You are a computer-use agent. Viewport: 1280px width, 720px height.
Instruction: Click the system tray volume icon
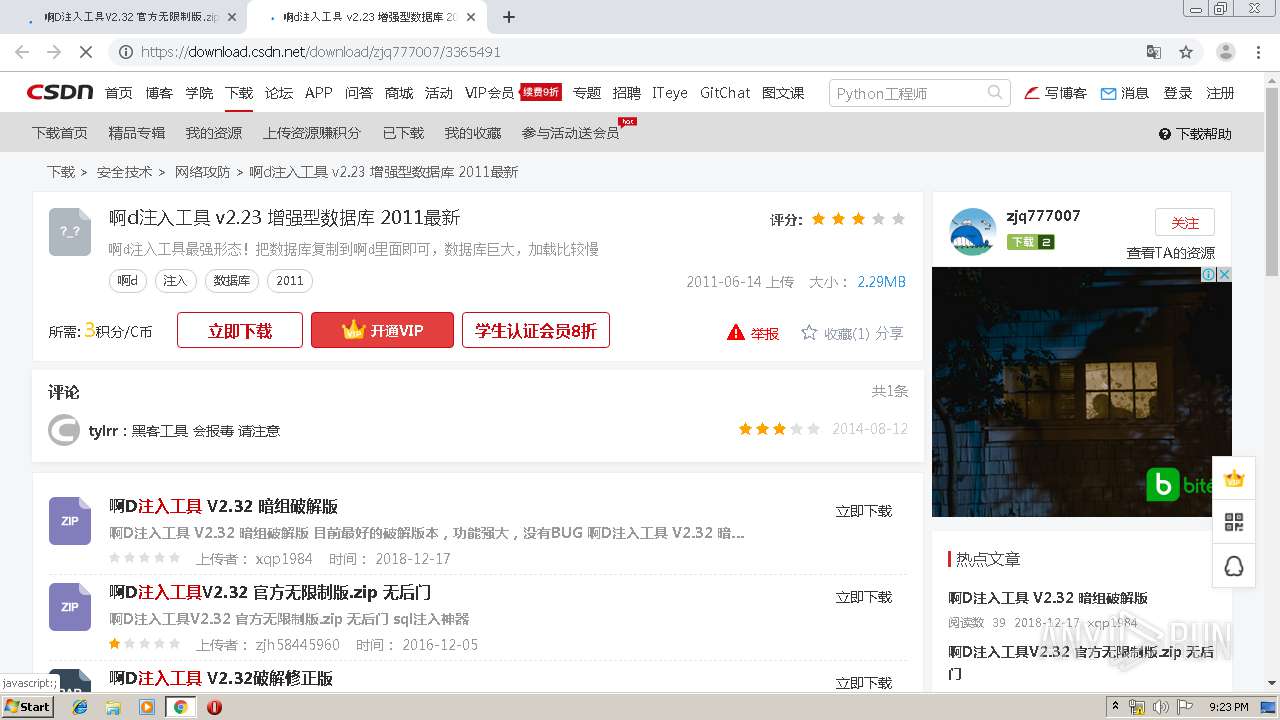pyautogui.click(x=1161, y=707)
